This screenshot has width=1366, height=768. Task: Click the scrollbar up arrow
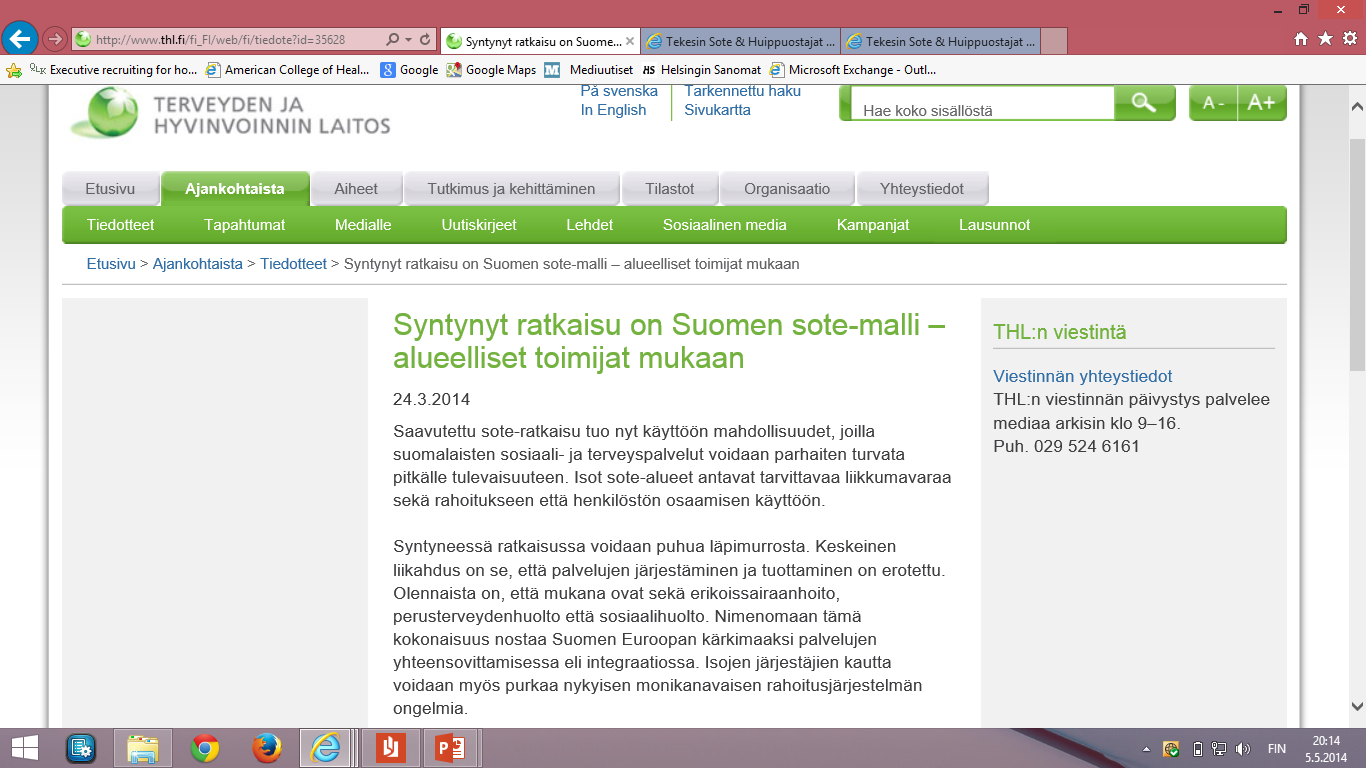pos(1357,105)
